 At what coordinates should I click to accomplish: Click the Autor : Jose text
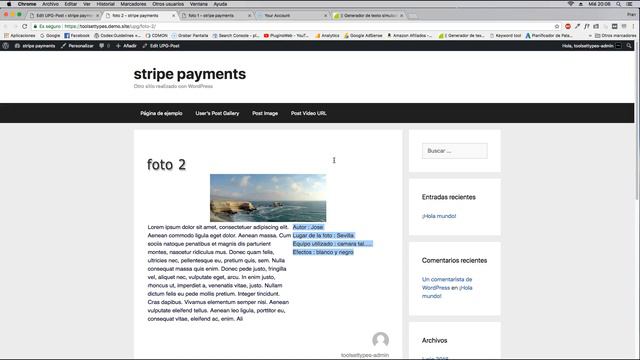pos(308,227)
